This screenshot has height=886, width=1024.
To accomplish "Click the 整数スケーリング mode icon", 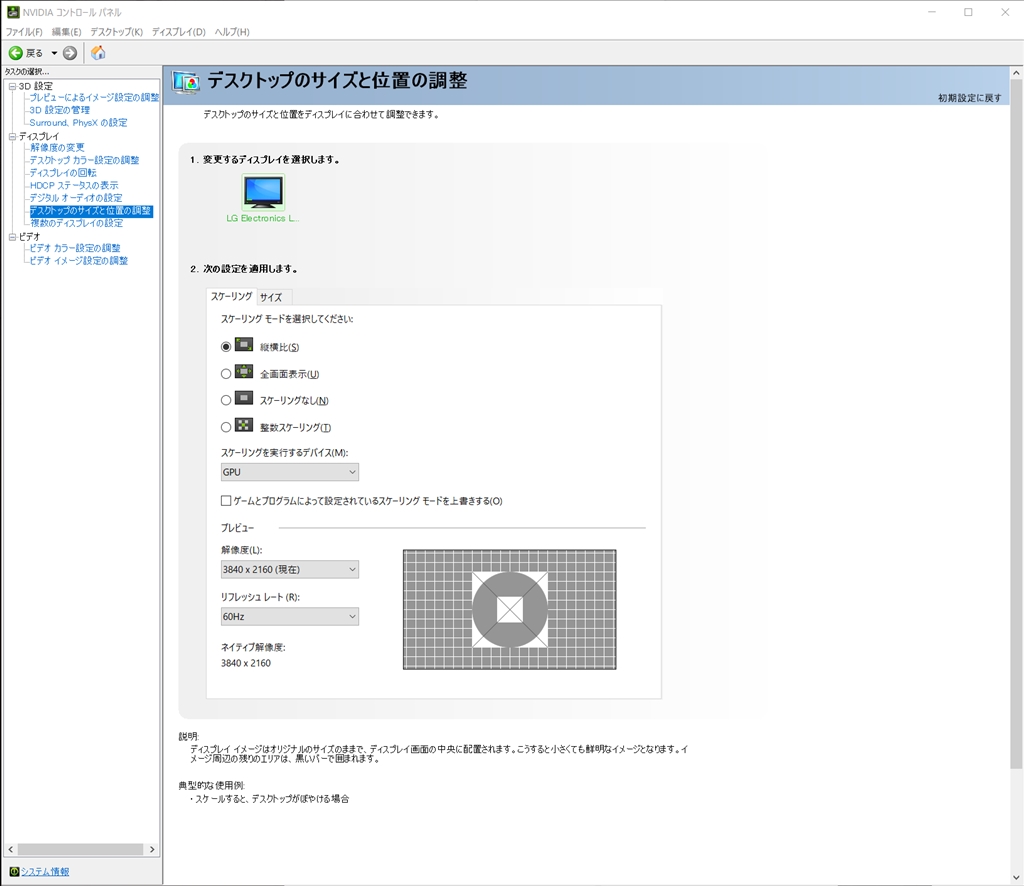I will [244, 425].
